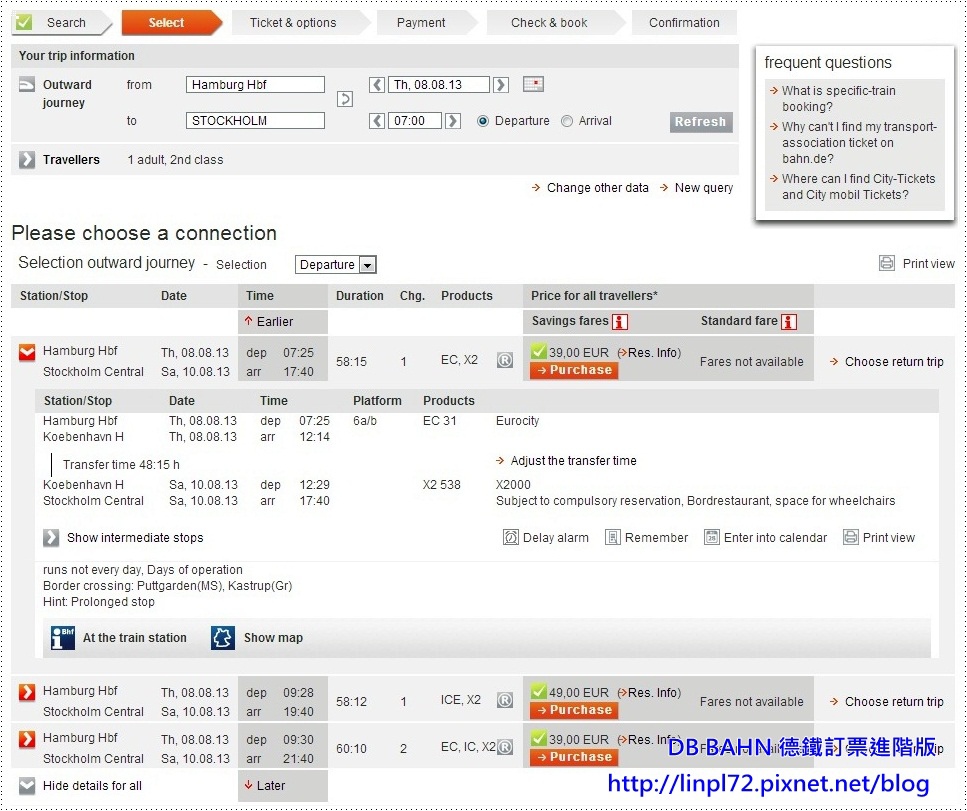Image resolution: width=967 pixels, height=811 pixels.
Task: Step time later than 07:00
Action: 453,121
